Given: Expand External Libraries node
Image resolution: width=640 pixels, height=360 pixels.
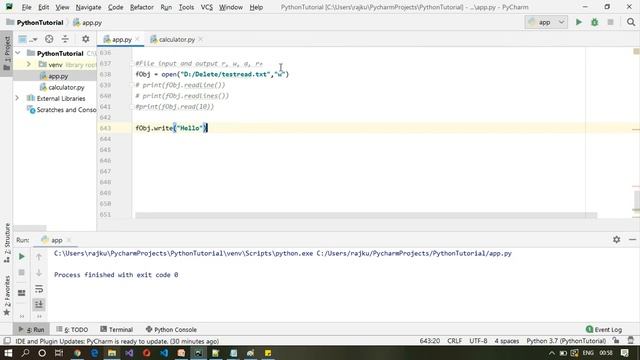Looking at the screenshot, I should click(x=17, y=98).
